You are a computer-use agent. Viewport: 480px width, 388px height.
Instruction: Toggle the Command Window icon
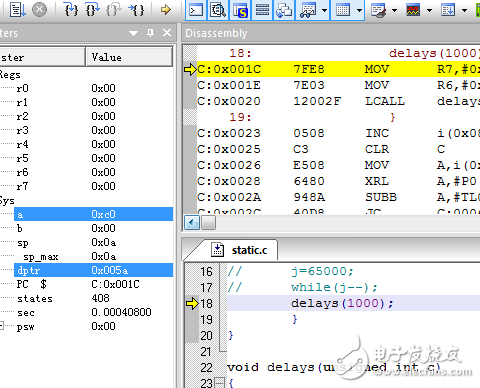point(196,10)
